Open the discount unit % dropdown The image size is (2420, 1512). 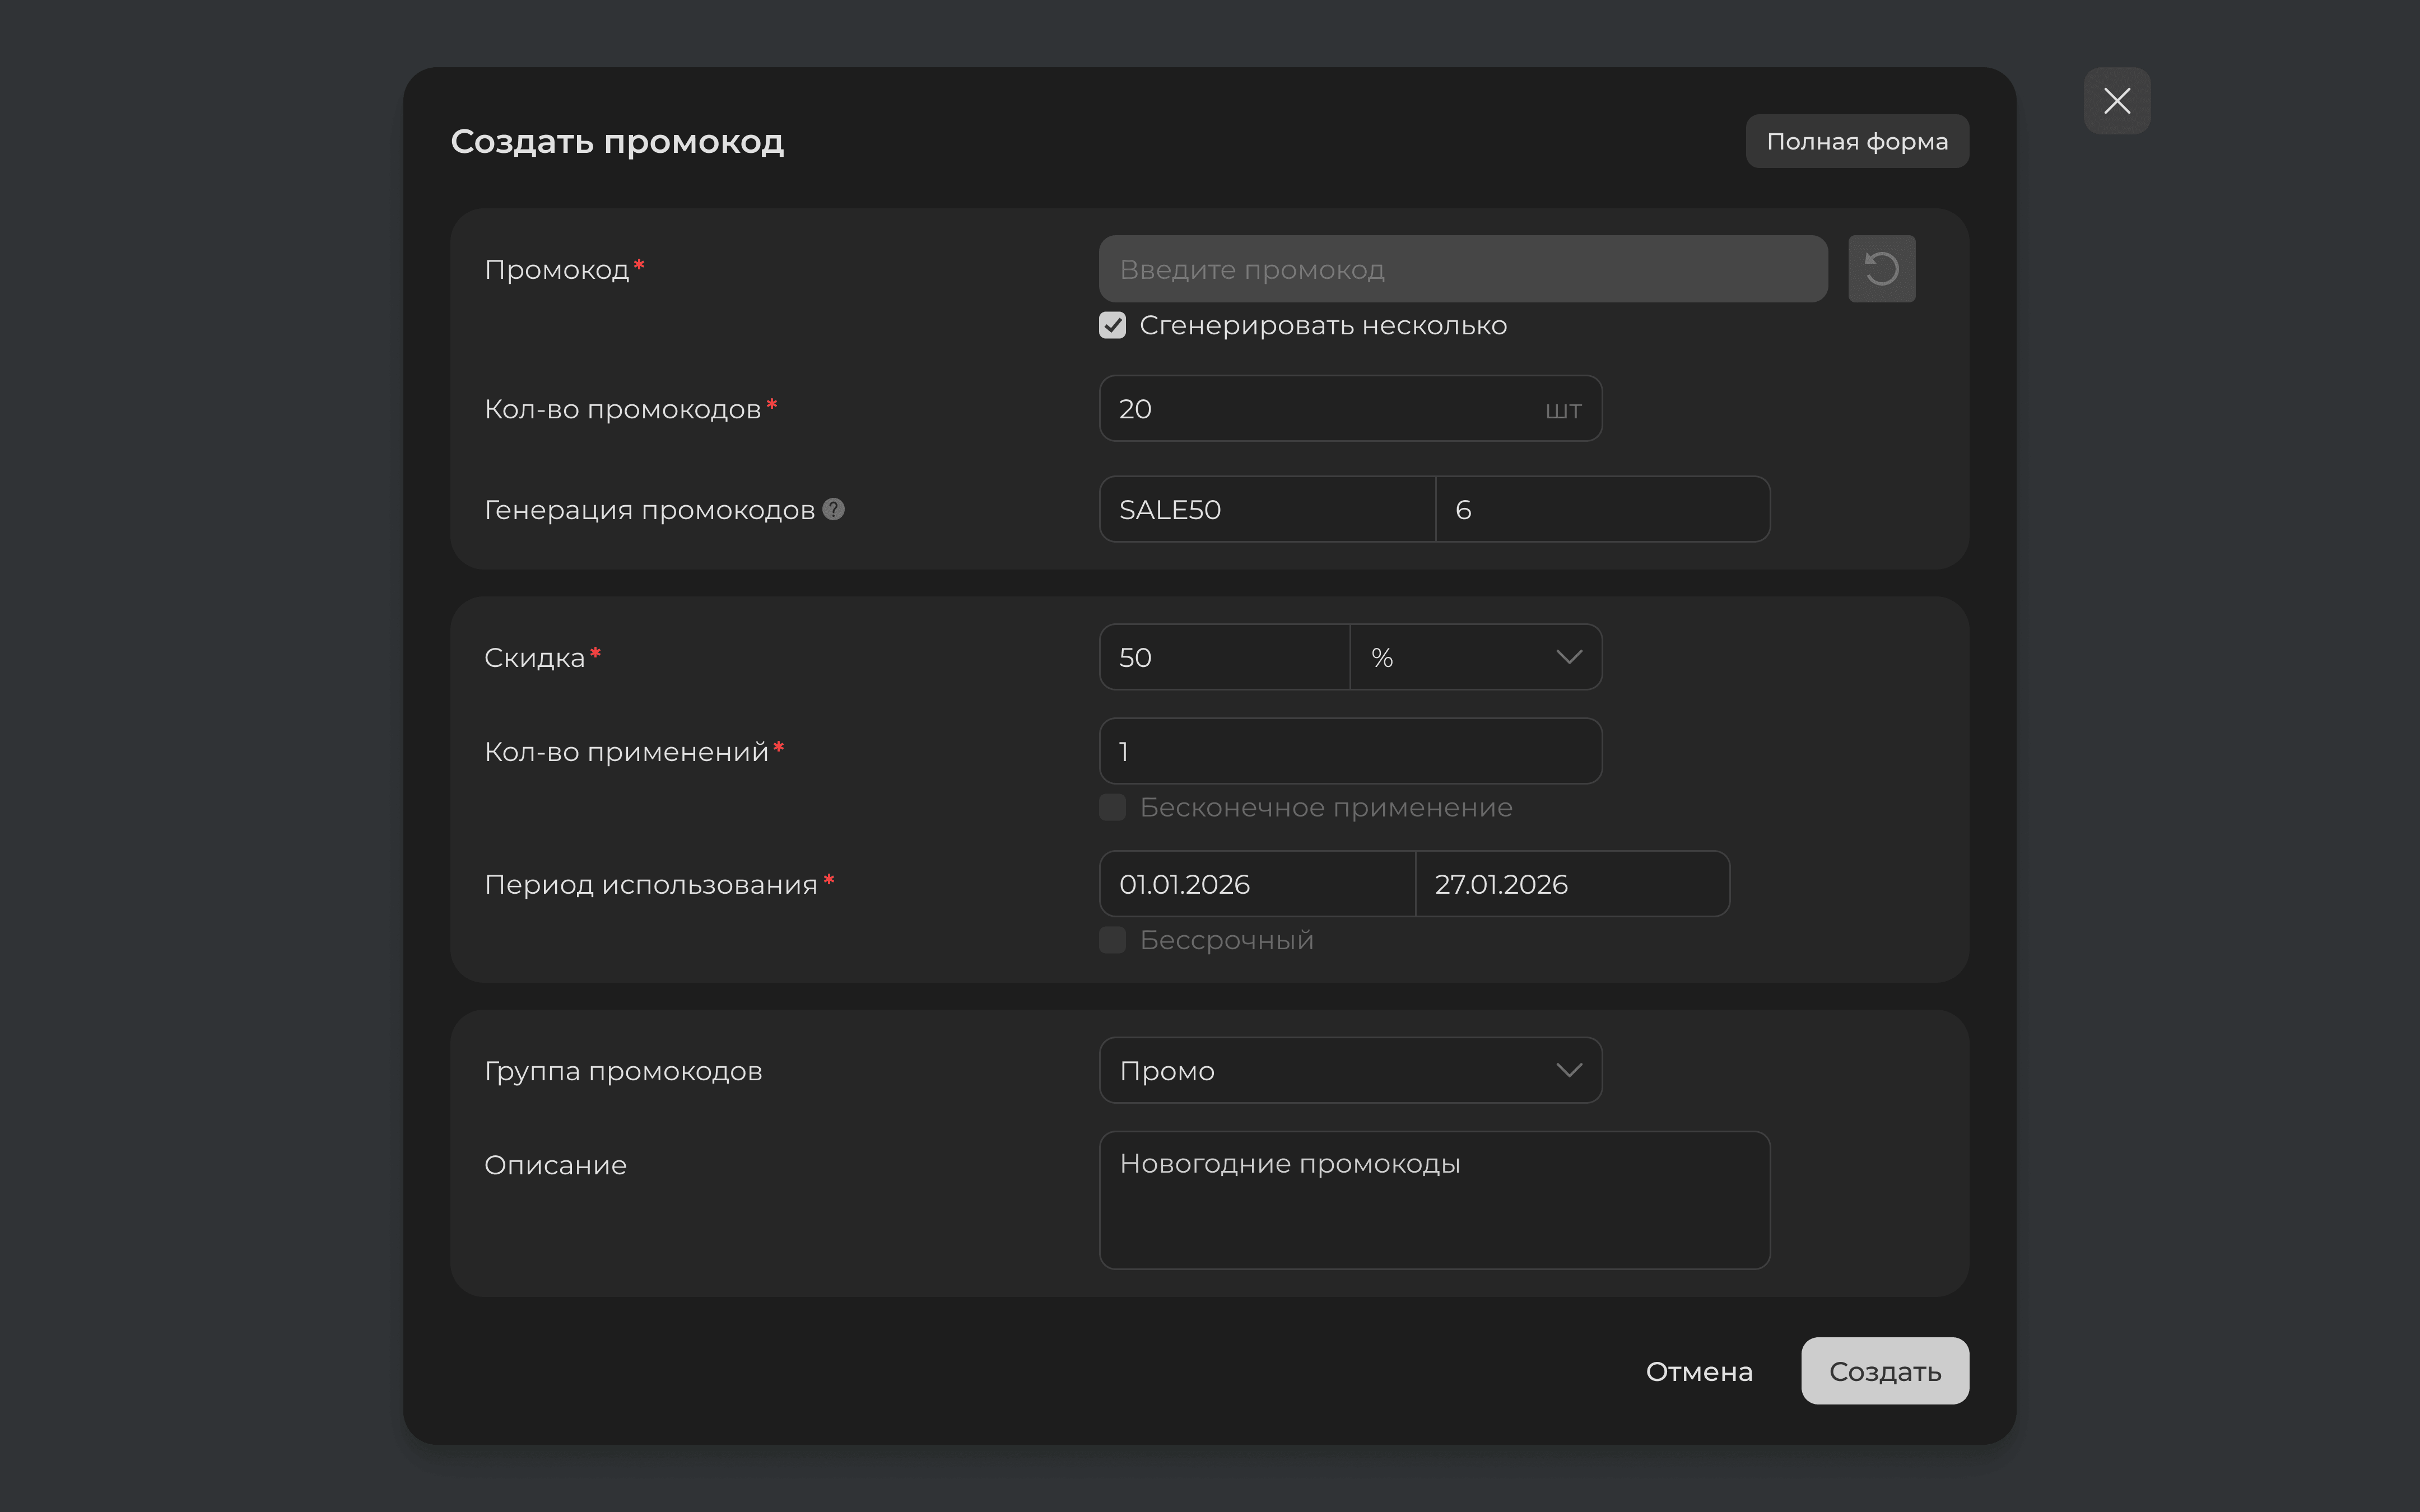pyautogui.click(x=1475, y=657)
